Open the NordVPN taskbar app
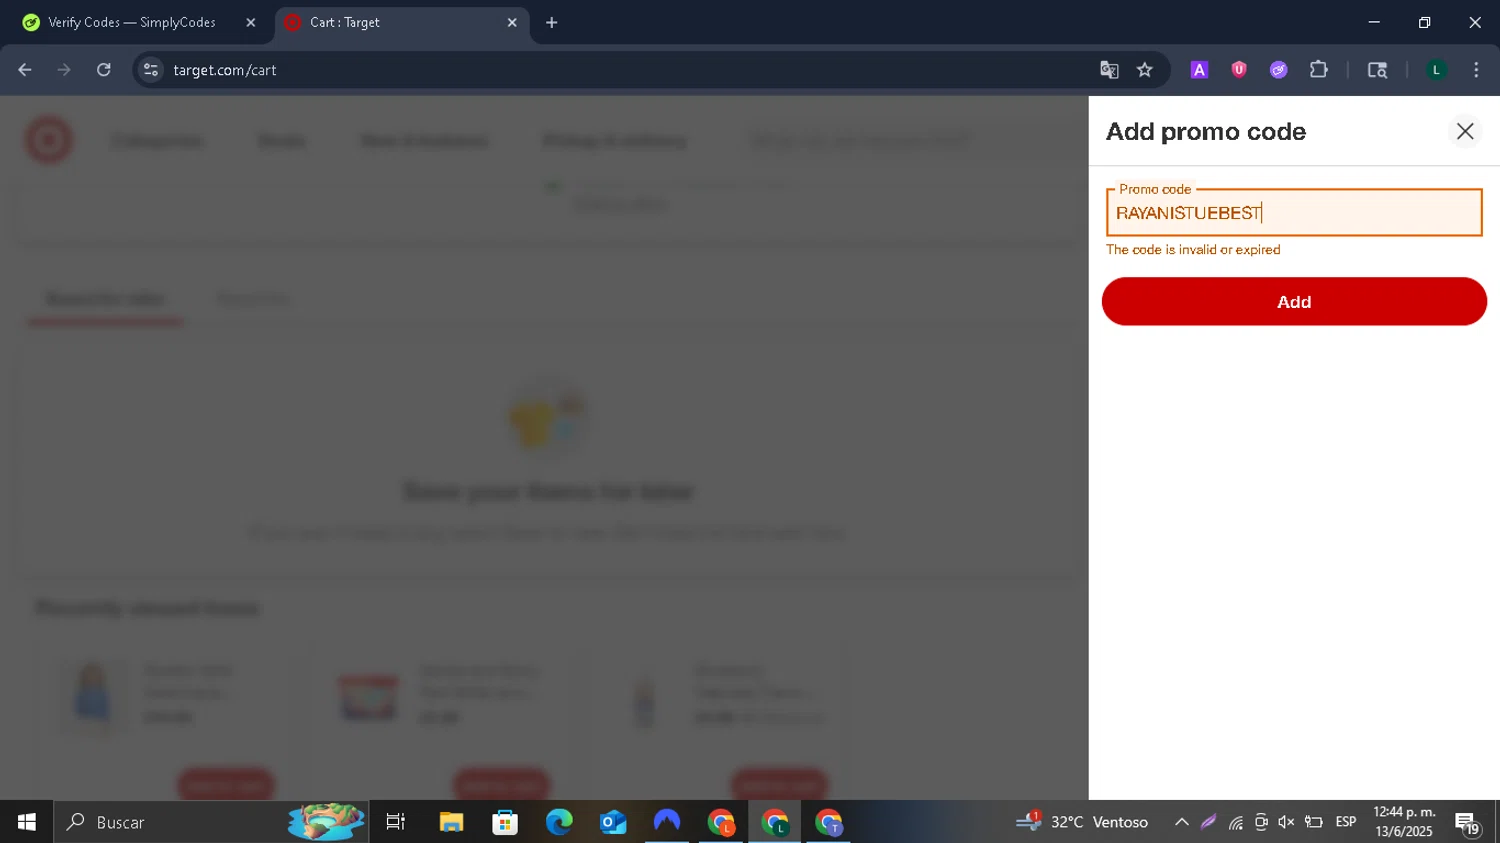The image size is (1500, 843). click(667, 822)
